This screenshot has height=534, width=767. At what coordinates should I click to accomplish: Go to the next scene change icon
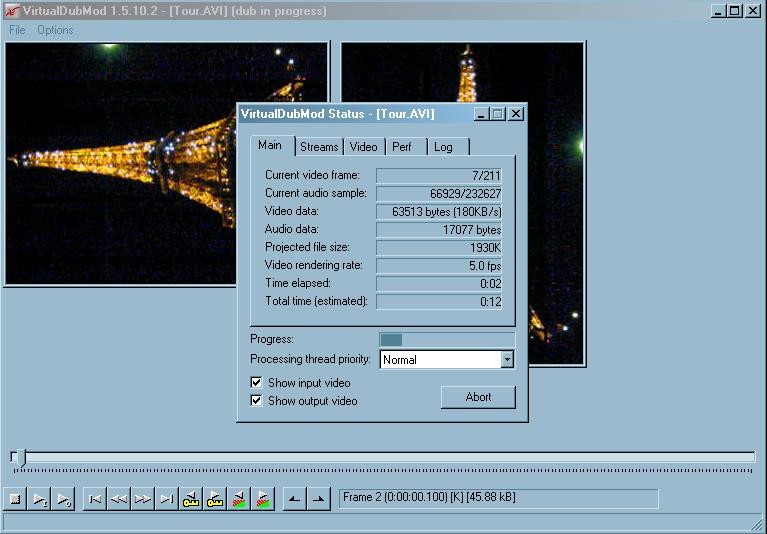click(263, 499)
